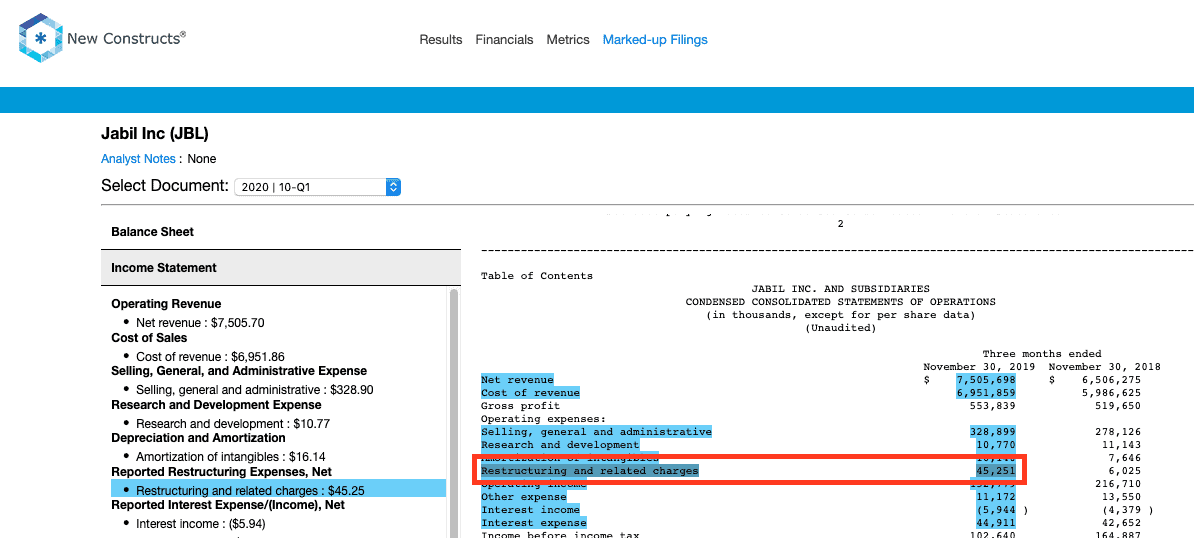Image resolution: width=1194 pixels, height=538 pixels.
Task: Open the Metrics tab
Action: point(568,40)
